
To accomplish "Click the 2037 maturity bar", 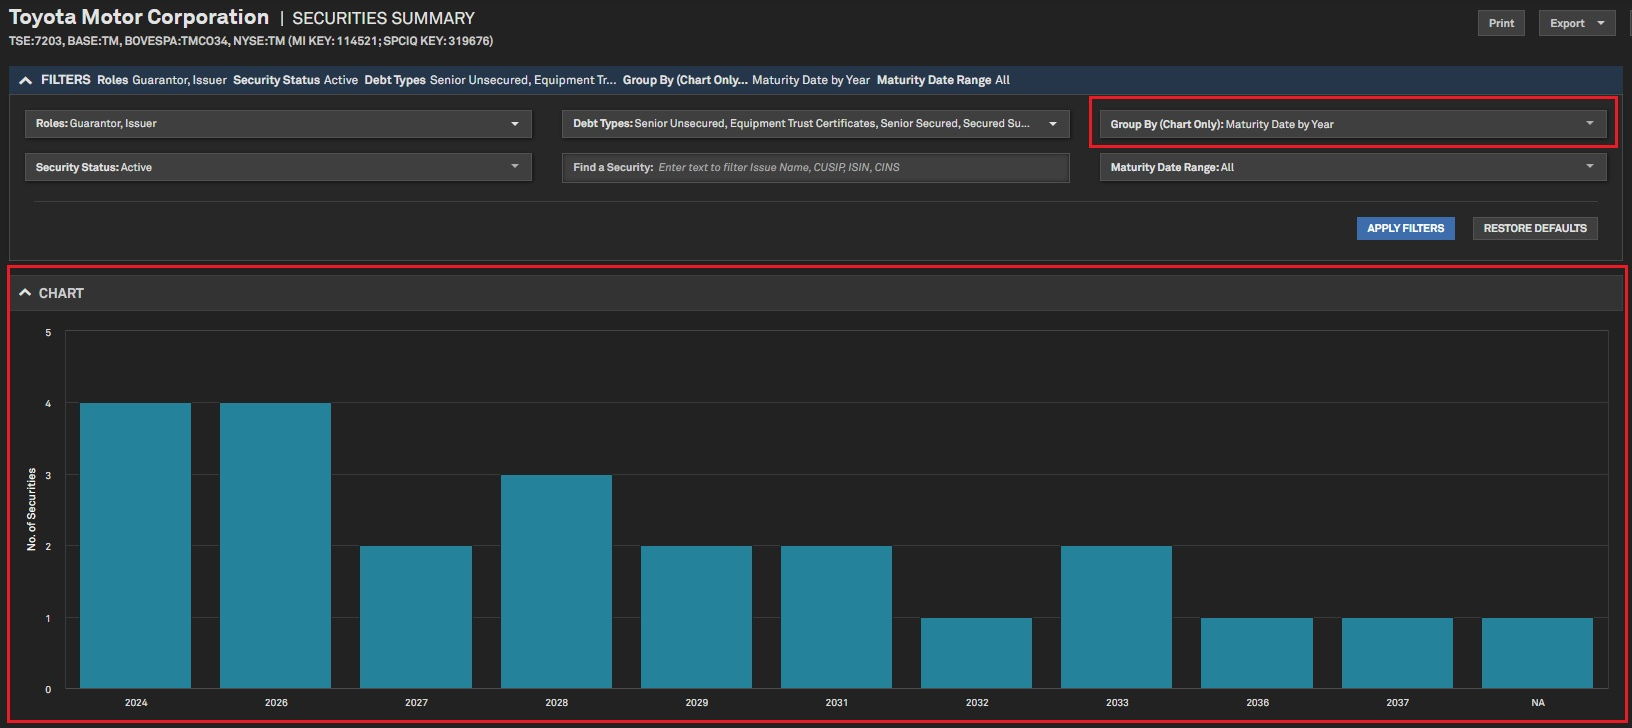I will [1397, 653].
